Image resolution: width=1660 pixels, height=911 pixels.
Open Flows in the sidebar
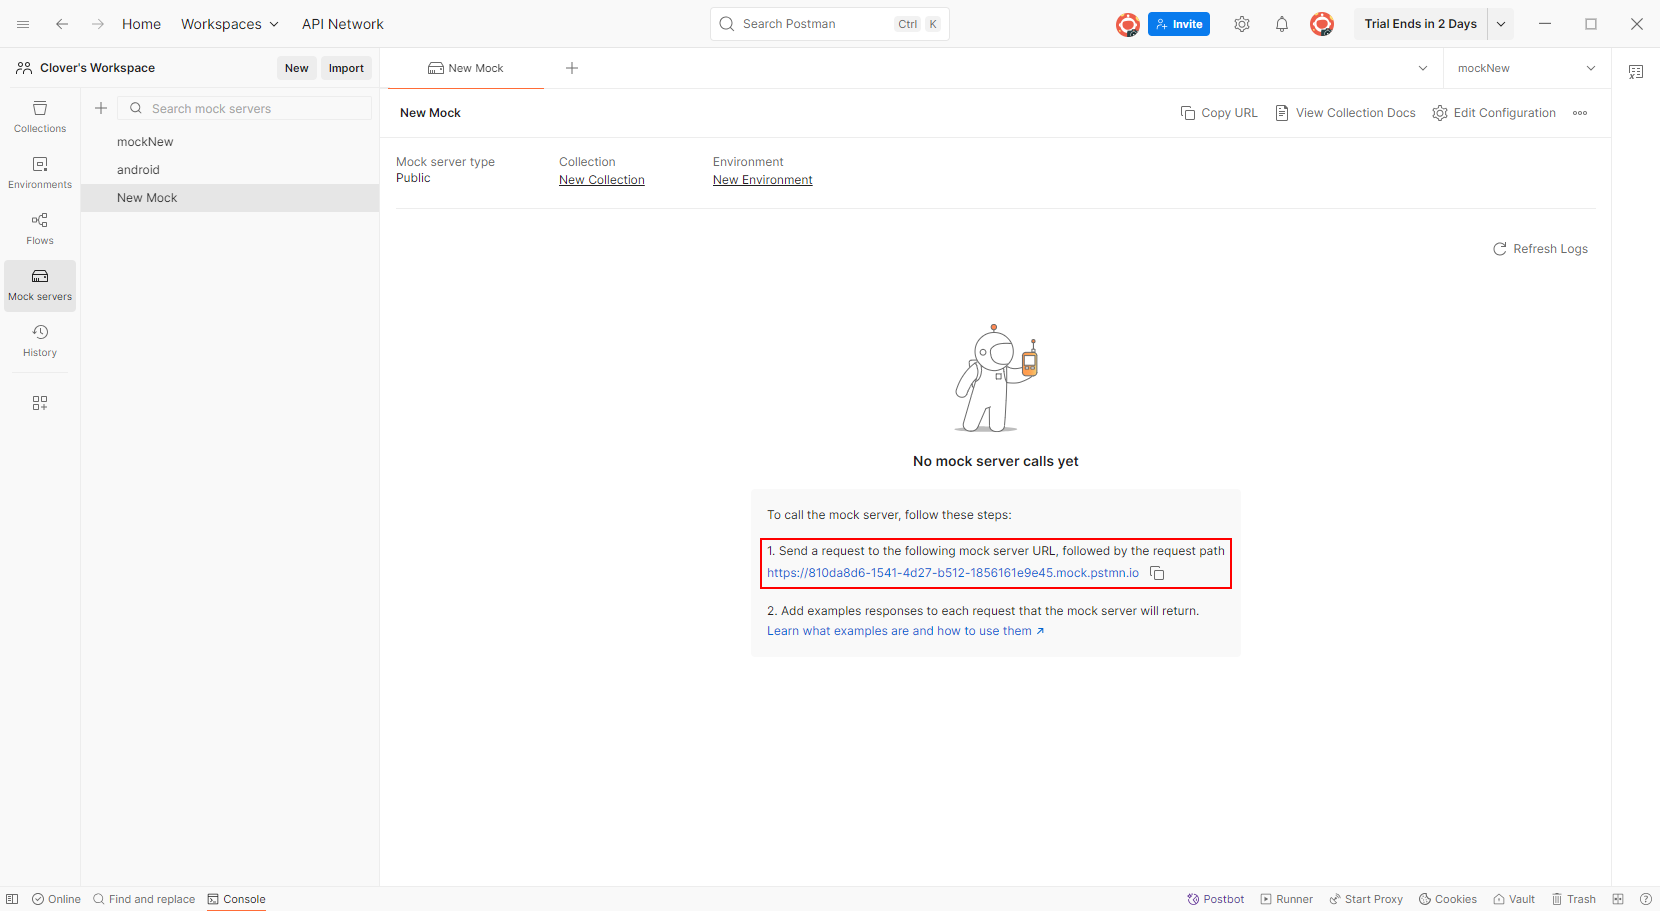pos(40,229)
